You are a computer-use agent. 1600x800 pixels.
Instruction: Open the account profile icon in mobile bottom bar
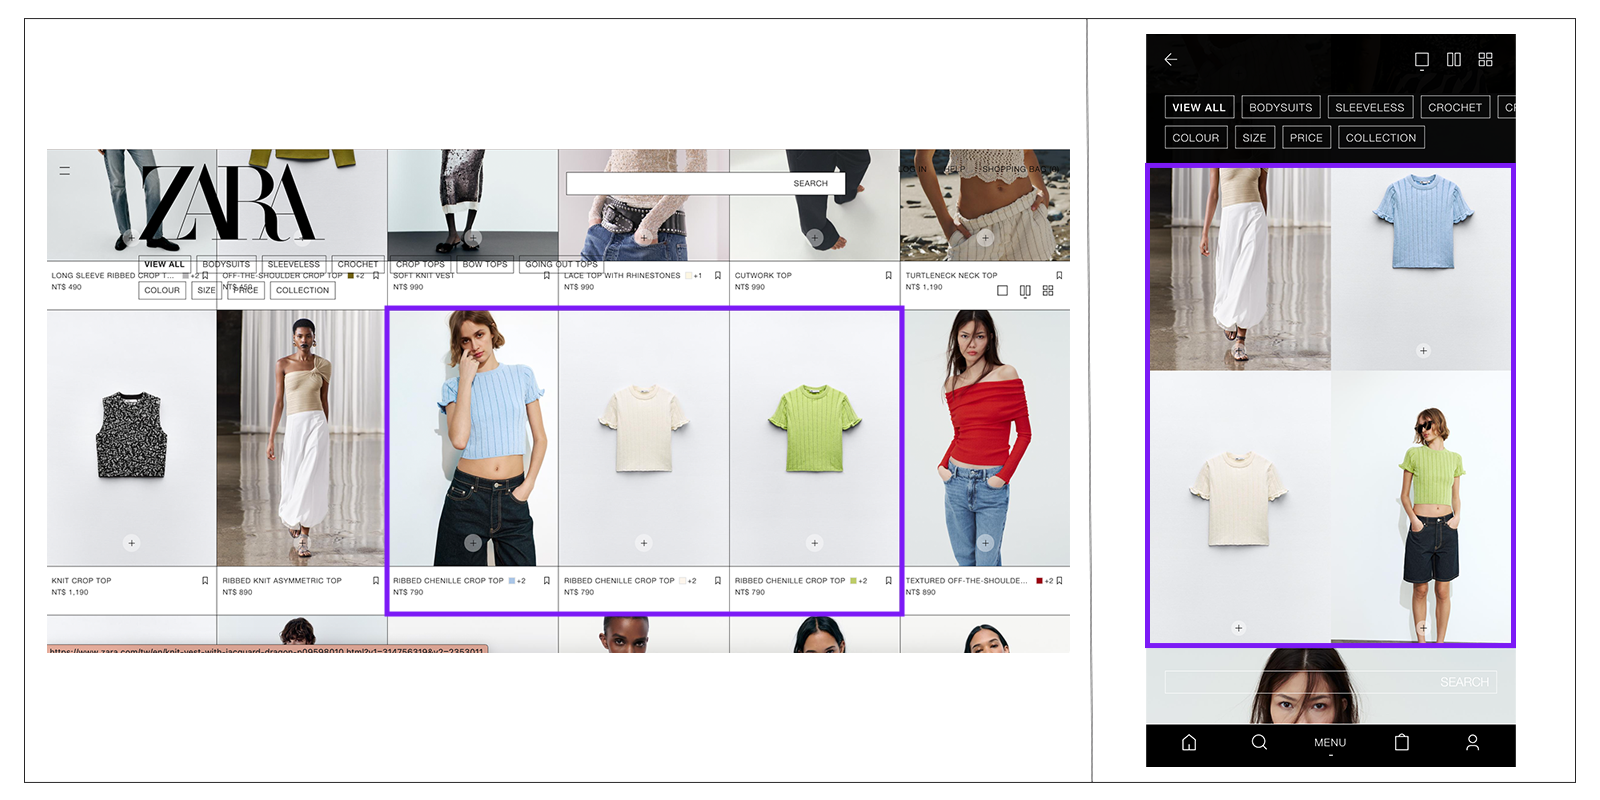point(1472,742)
